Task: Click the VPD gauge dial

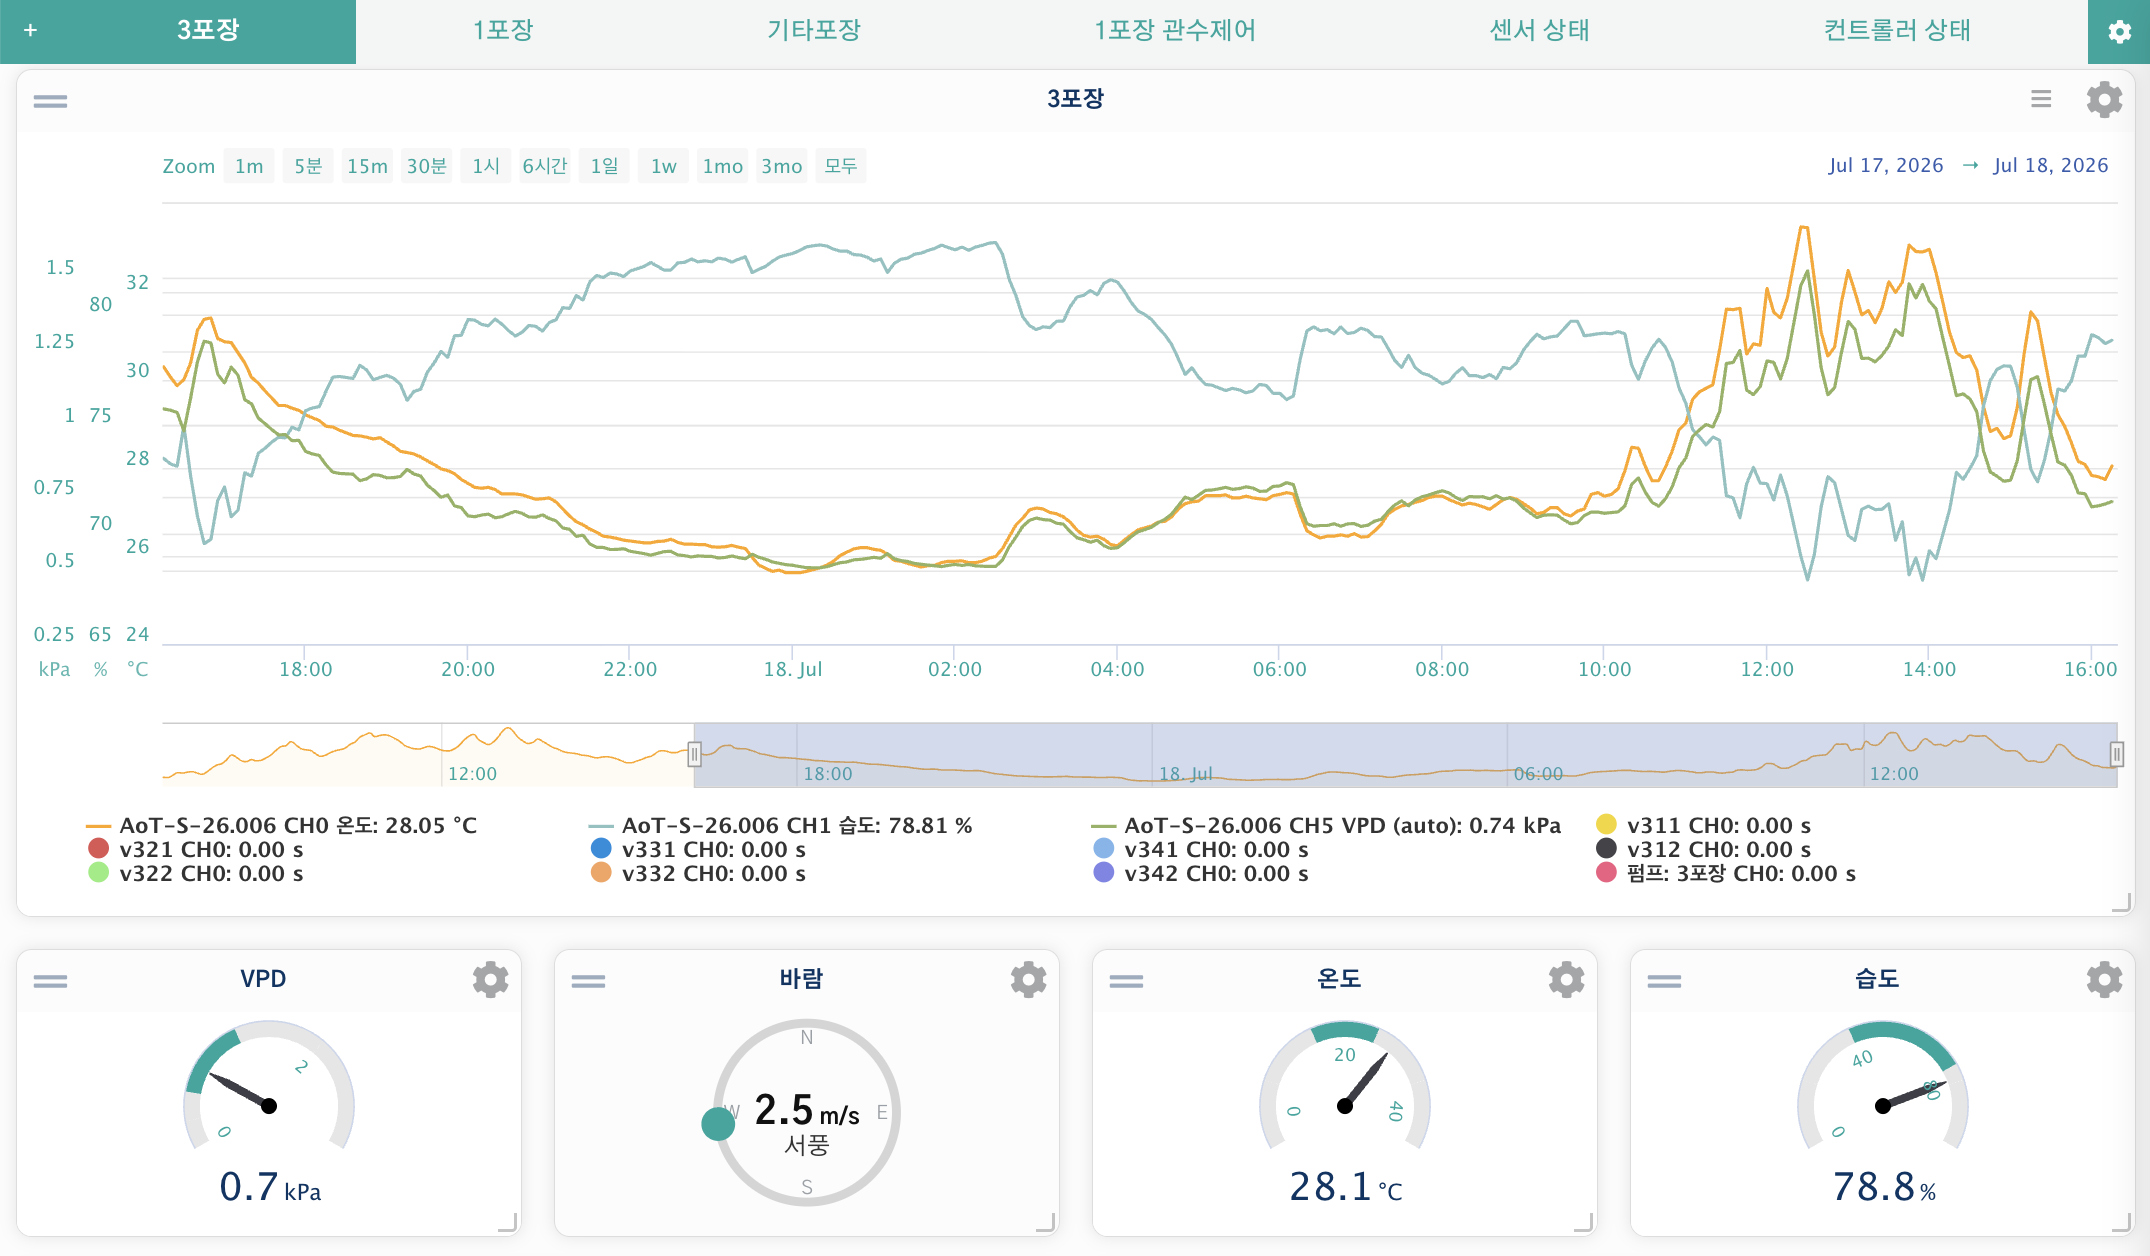Action: 269,1087
